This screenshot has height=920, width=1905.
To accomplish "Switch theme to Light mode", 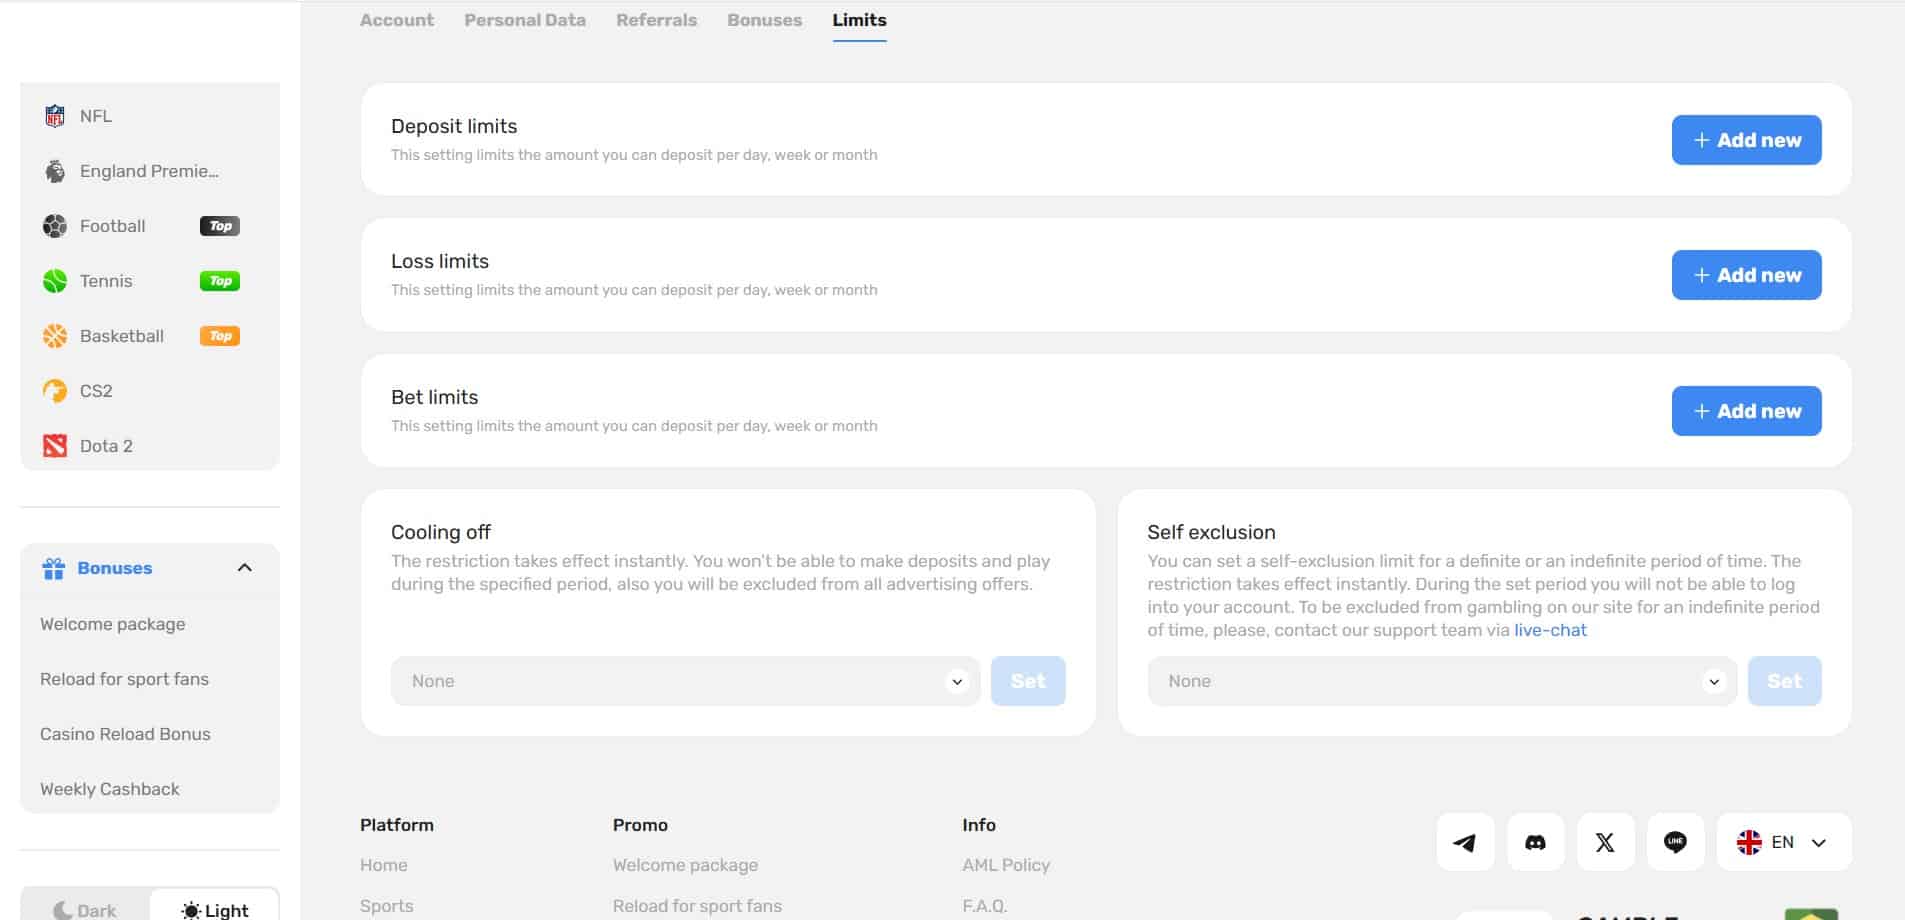I will (214, 908).
